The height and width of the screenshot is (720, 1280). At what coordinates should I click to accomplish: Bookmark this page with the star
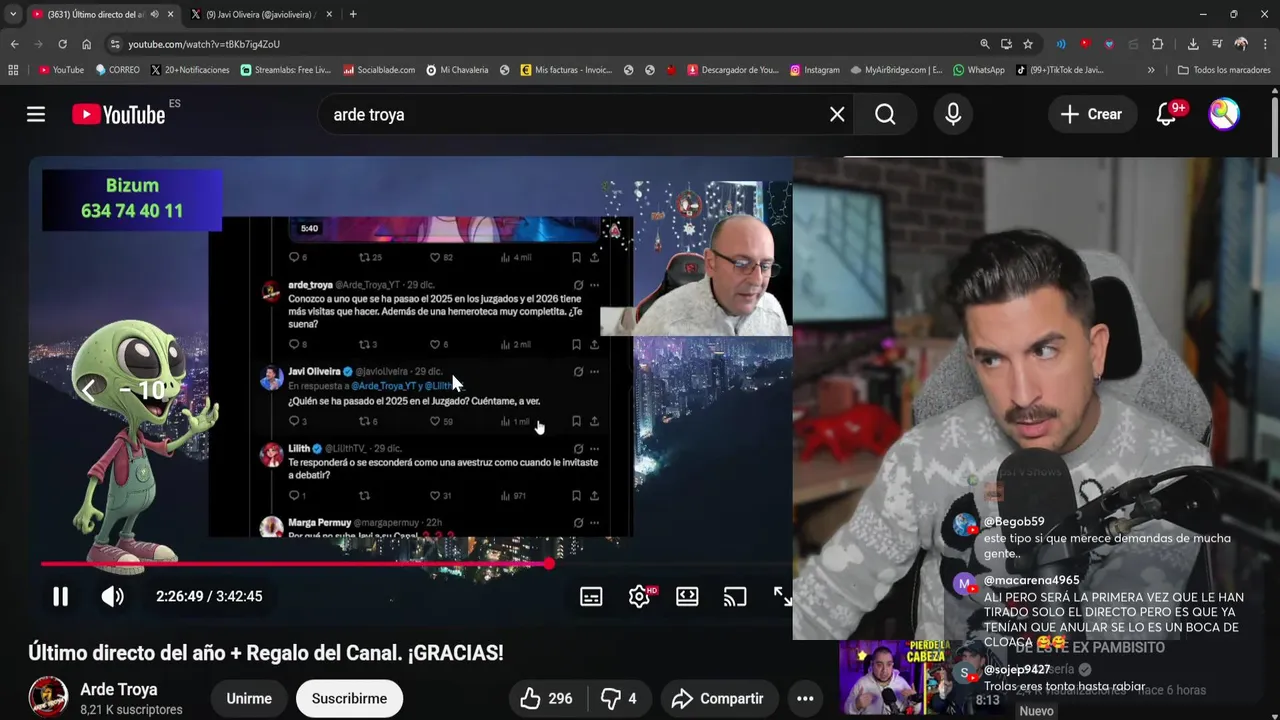pos(1028,44)
